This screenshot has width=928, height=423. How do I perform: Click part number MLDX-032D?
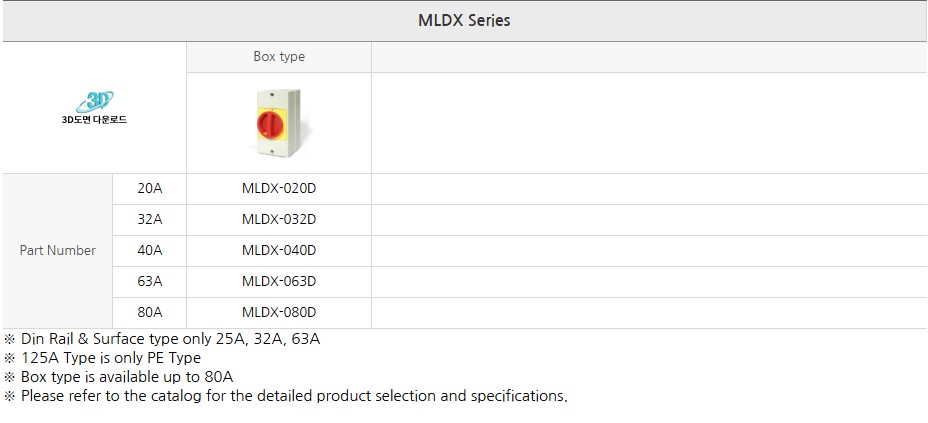(279, 219)
